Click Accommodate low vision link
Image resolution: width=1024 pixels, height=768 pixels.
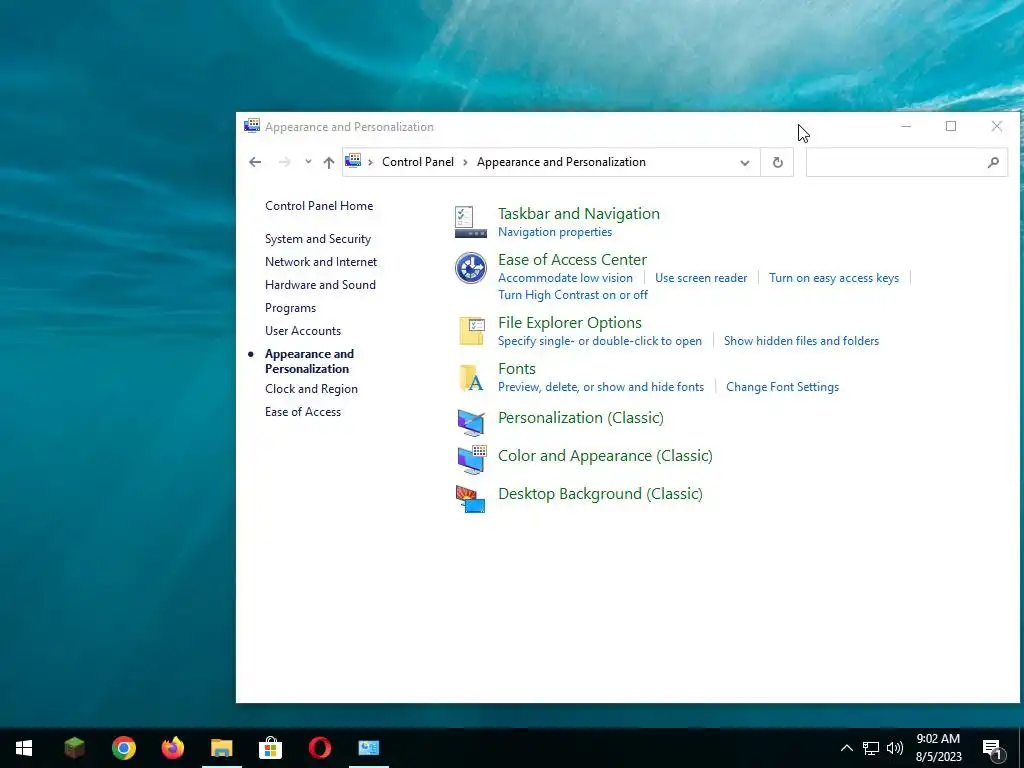point(566,278)
